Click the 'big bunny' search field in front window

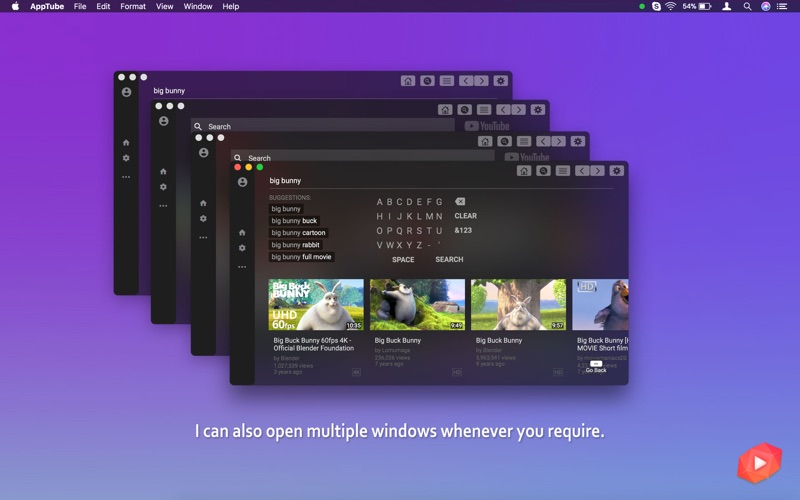tap(441, 181)
